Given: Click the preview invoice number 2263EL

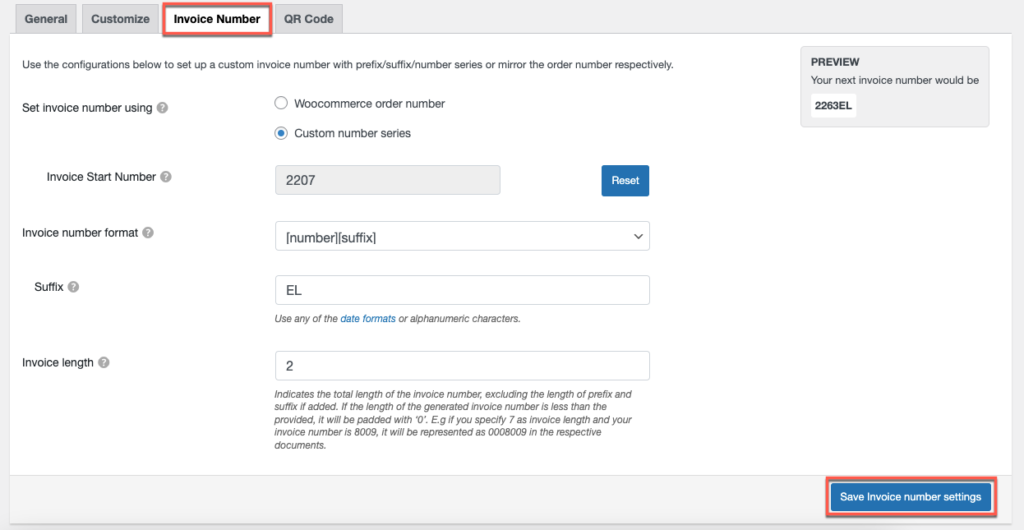Looking at the screenshot, I should [x=833, y=105].
